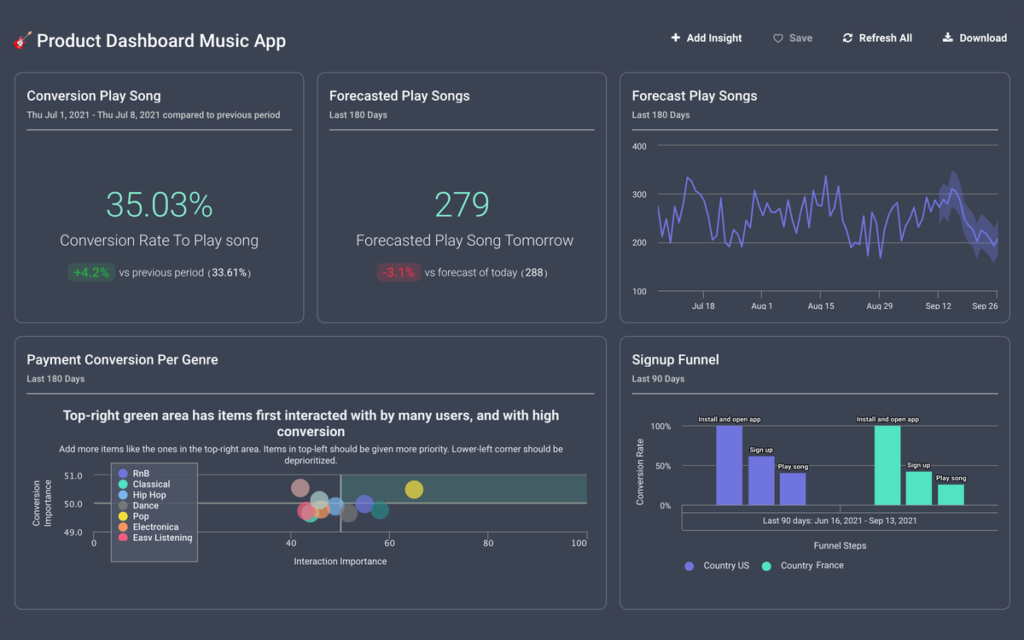Select the green +4.2% change badge
Viewport: 1024px width, 640px height.
91,272
